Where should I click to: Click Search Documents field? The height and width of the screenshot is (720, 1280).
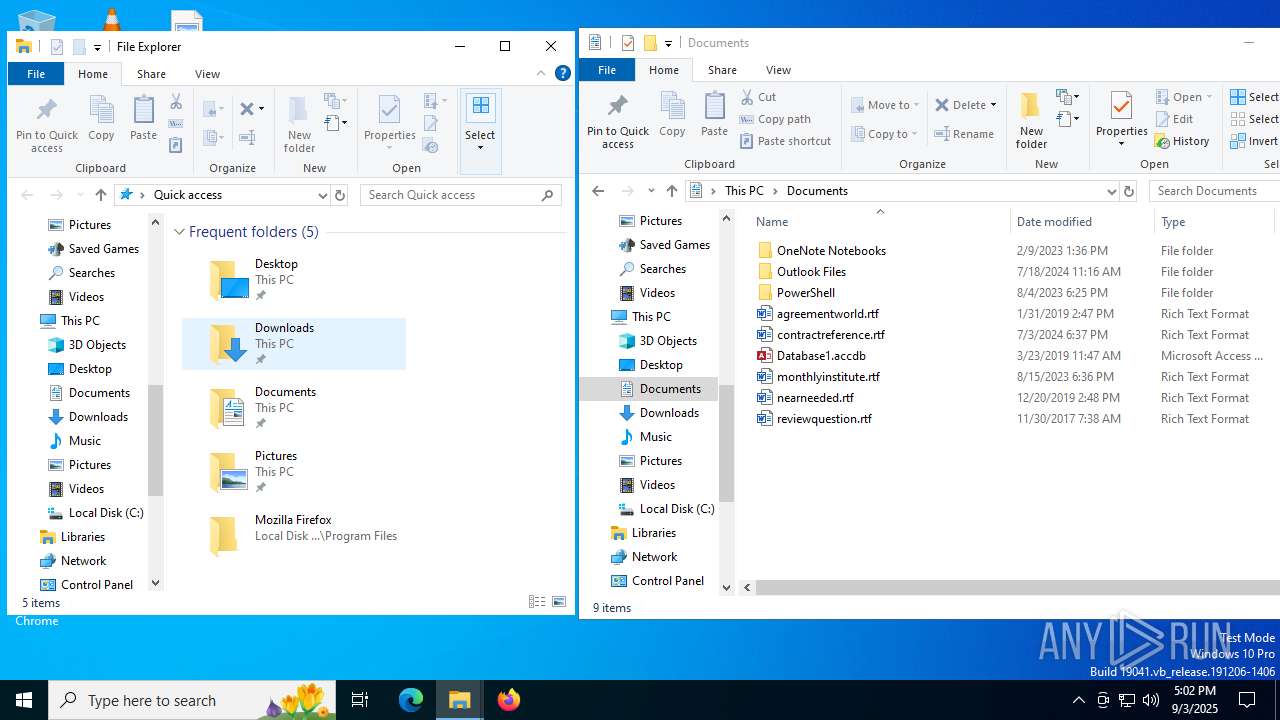click(1214, 191)
